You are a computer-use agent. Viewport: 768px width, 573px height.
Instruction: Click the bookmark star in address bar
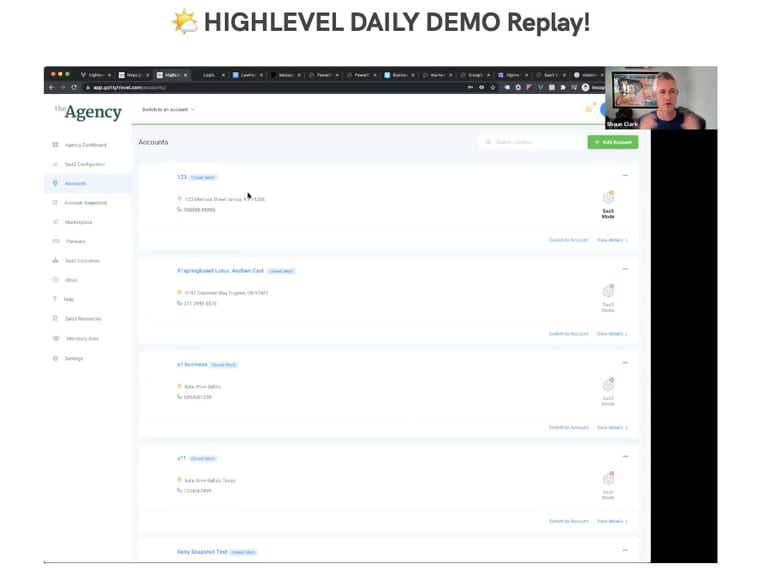[493, 87]
